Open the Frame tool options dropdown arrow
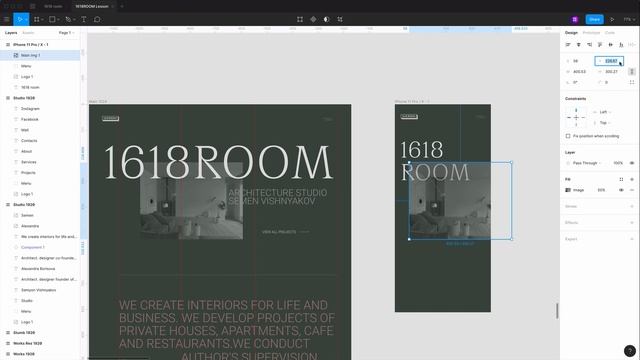Image resolution: width=640 pixels, height=360 pixels. [x=42, y=20]
